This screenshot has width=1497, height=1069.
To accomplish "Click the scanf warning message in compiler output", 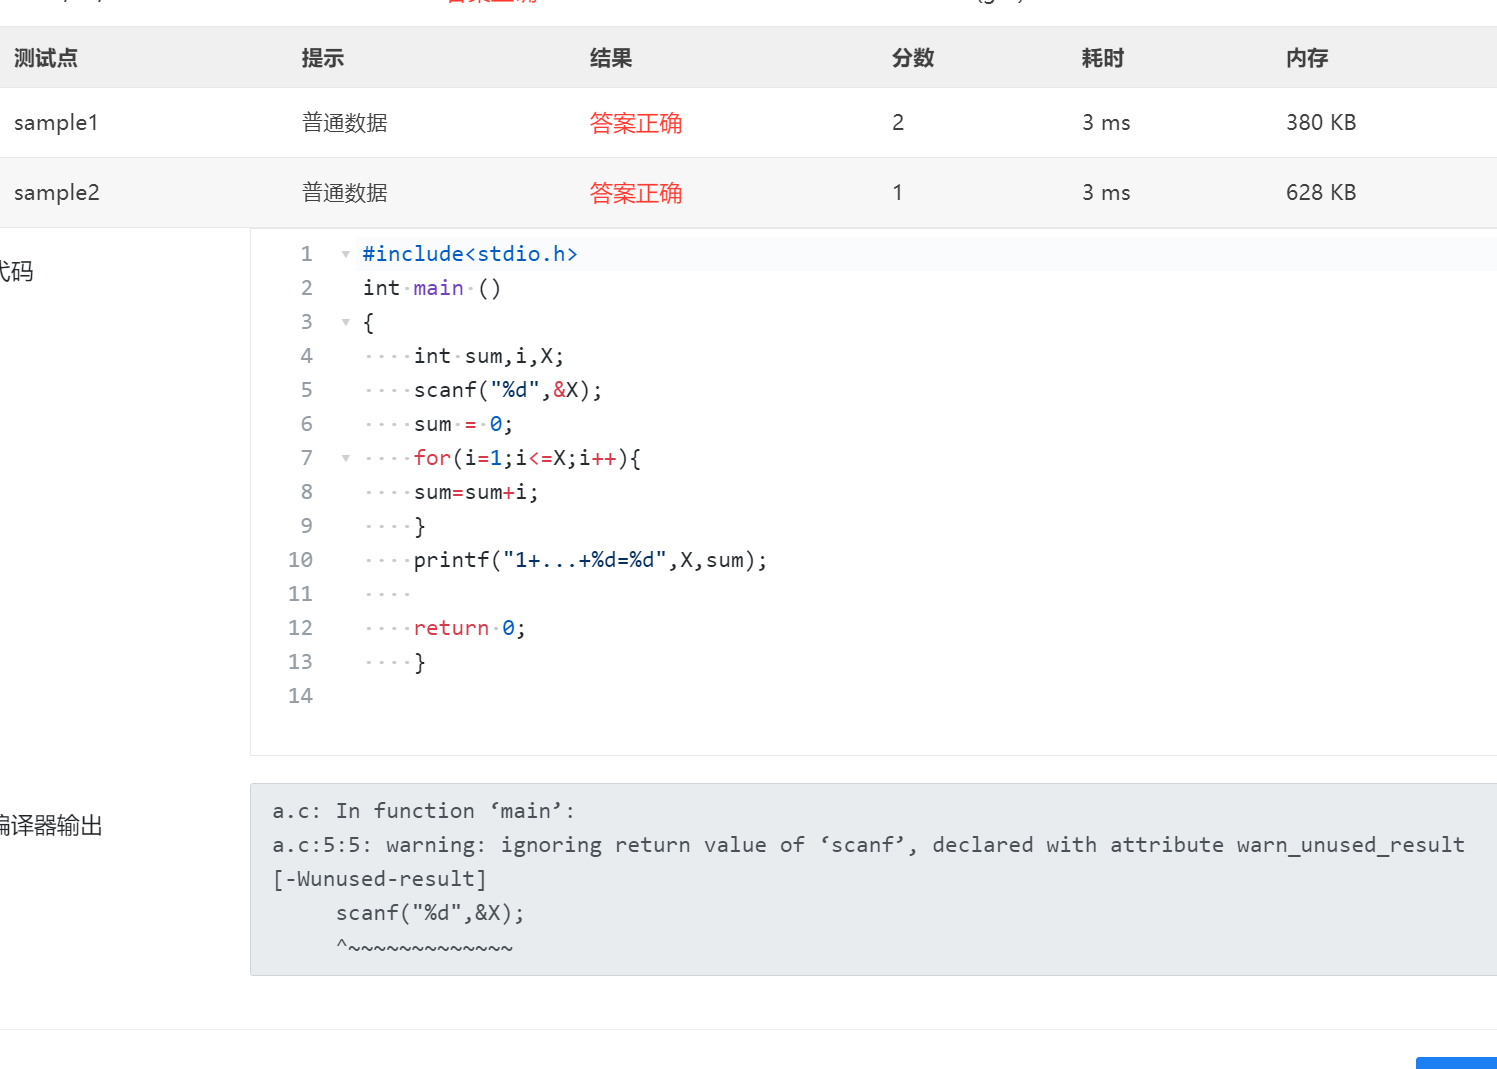I will 868,845.
